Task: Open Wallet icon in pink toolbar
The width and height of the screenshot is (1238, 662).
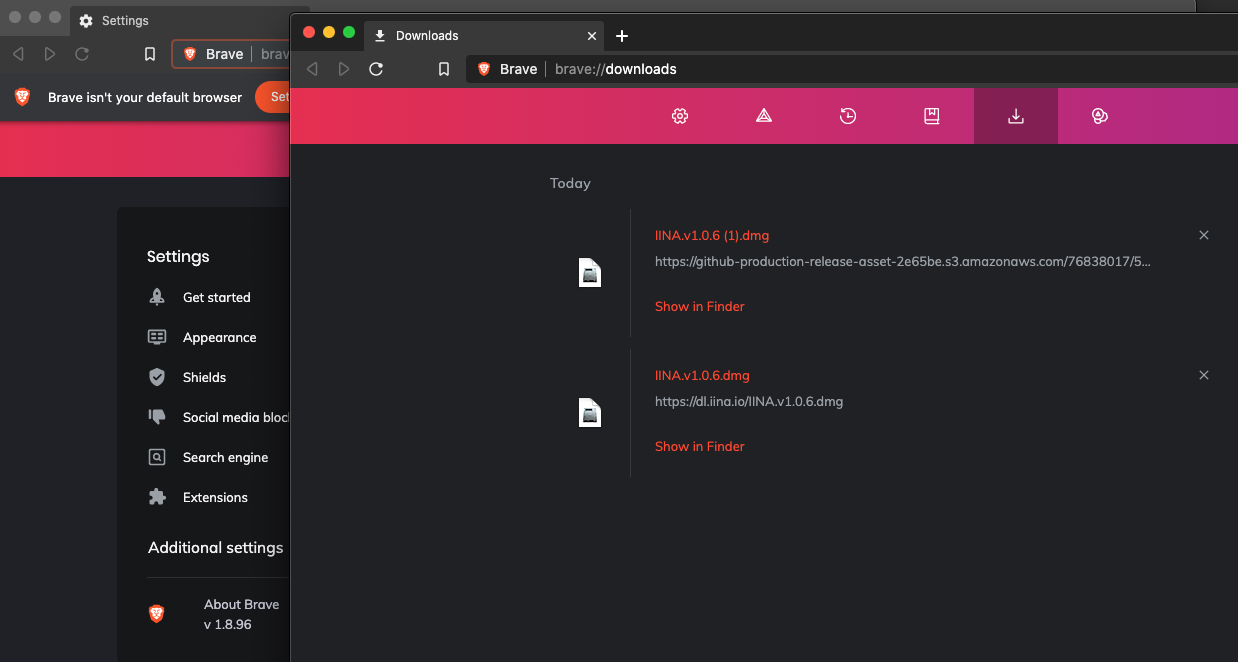Action: click(x=1100, y=116)
